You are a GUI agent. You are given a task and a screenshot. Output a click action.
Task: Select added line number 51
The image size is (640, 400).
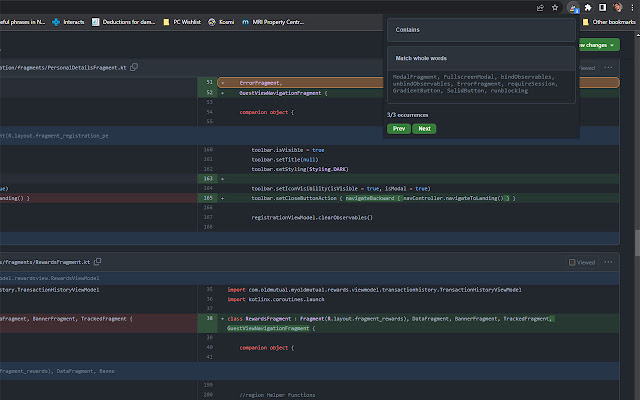click(x=209, y=82)
